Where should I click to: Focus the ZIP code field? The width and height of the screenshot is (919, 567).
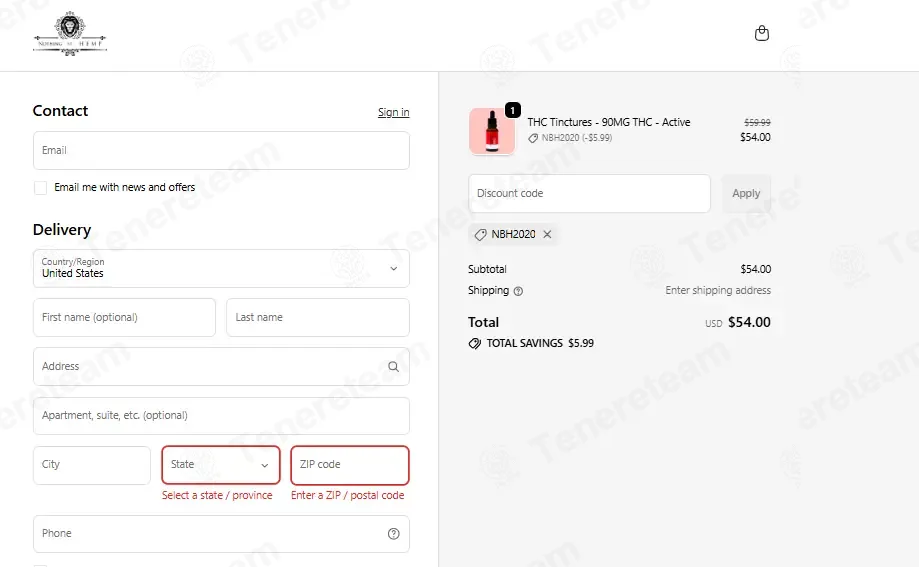[x=350, y=465]
